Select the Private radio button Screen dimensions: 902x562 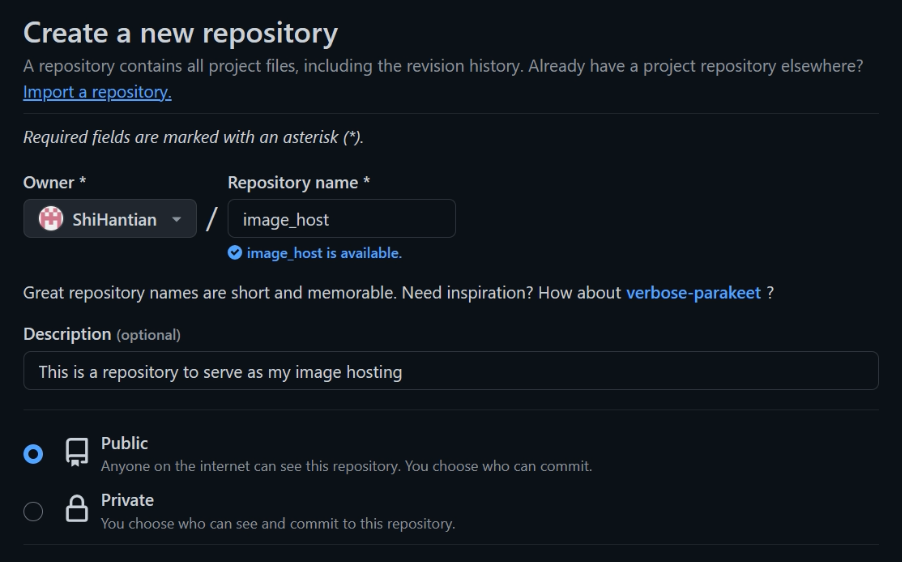pos(34,511)
